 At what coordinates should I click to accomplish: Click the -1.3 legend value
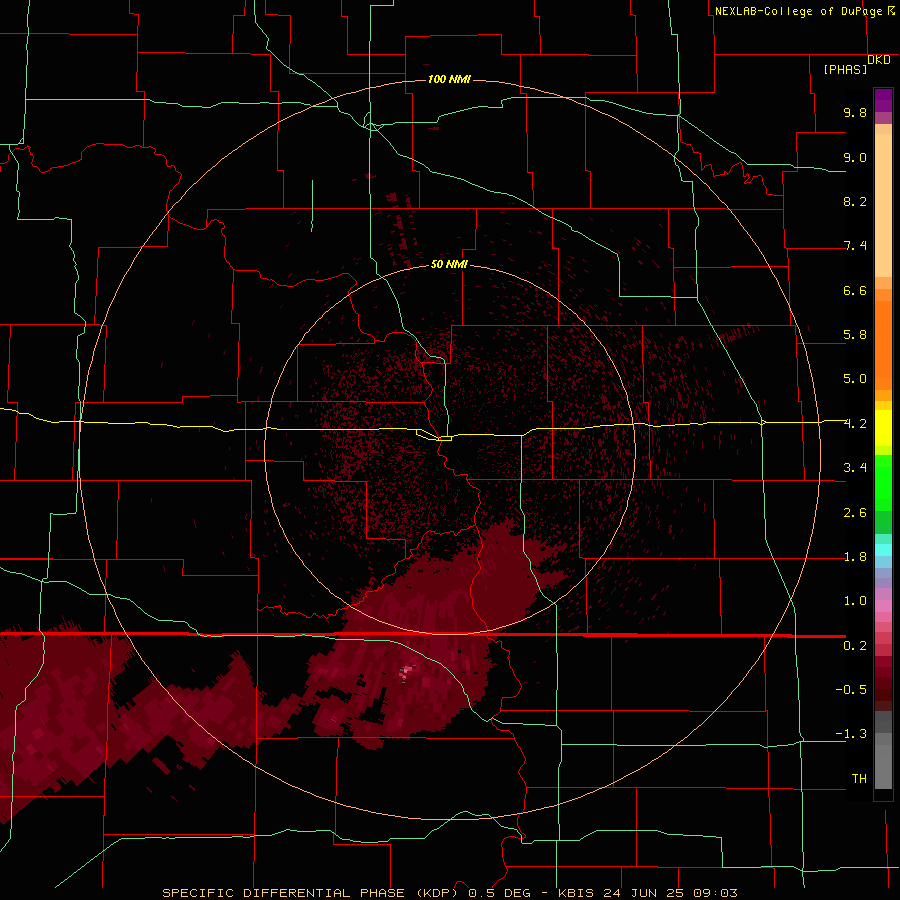[x=851, y=734]
